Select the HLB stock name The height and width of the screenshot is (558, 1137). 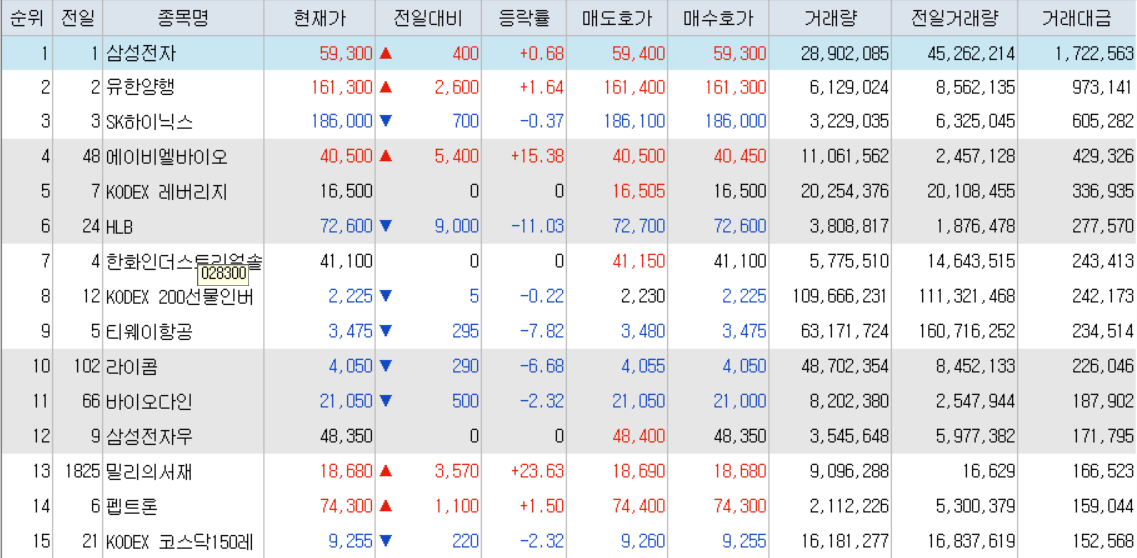pyautogui.click(x=122, y=227)
